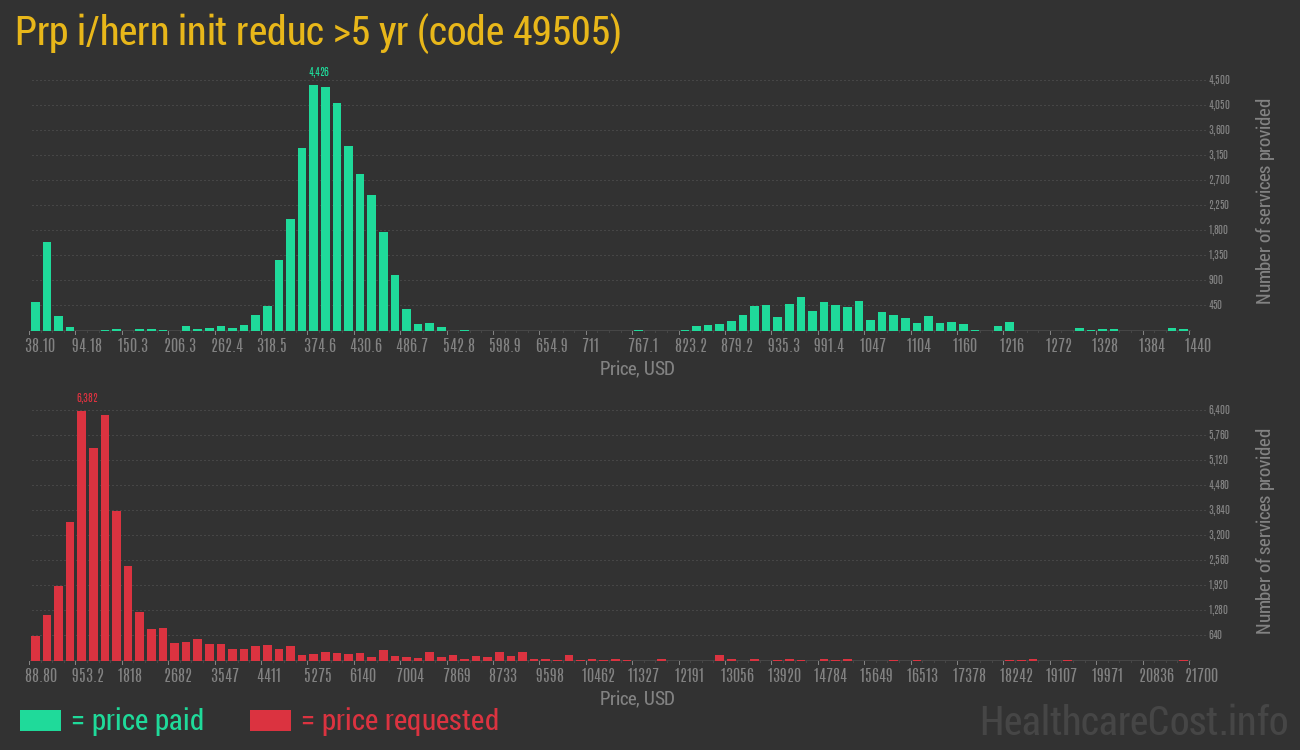Viewport: 1300px width, 750px height.
Task: Click the 4,500 gridline value on right axis
Action: tap(1218, 79)
